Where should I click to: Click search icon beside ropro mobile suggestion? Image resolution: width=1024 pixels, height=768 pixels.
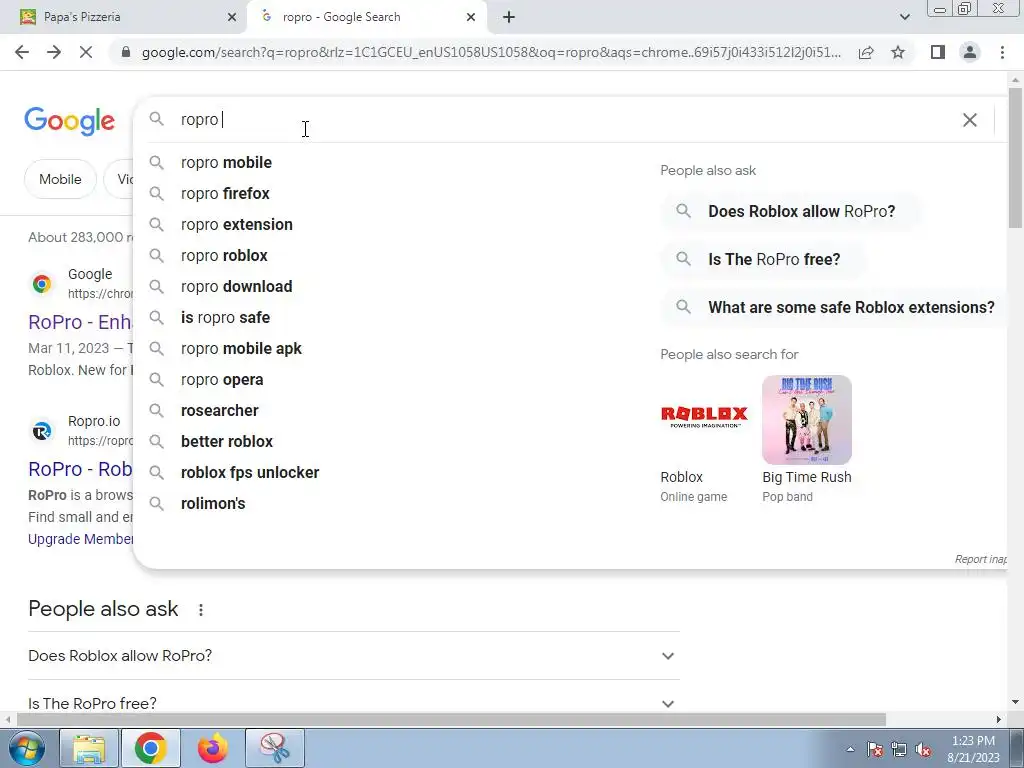[x=157, y=162]
